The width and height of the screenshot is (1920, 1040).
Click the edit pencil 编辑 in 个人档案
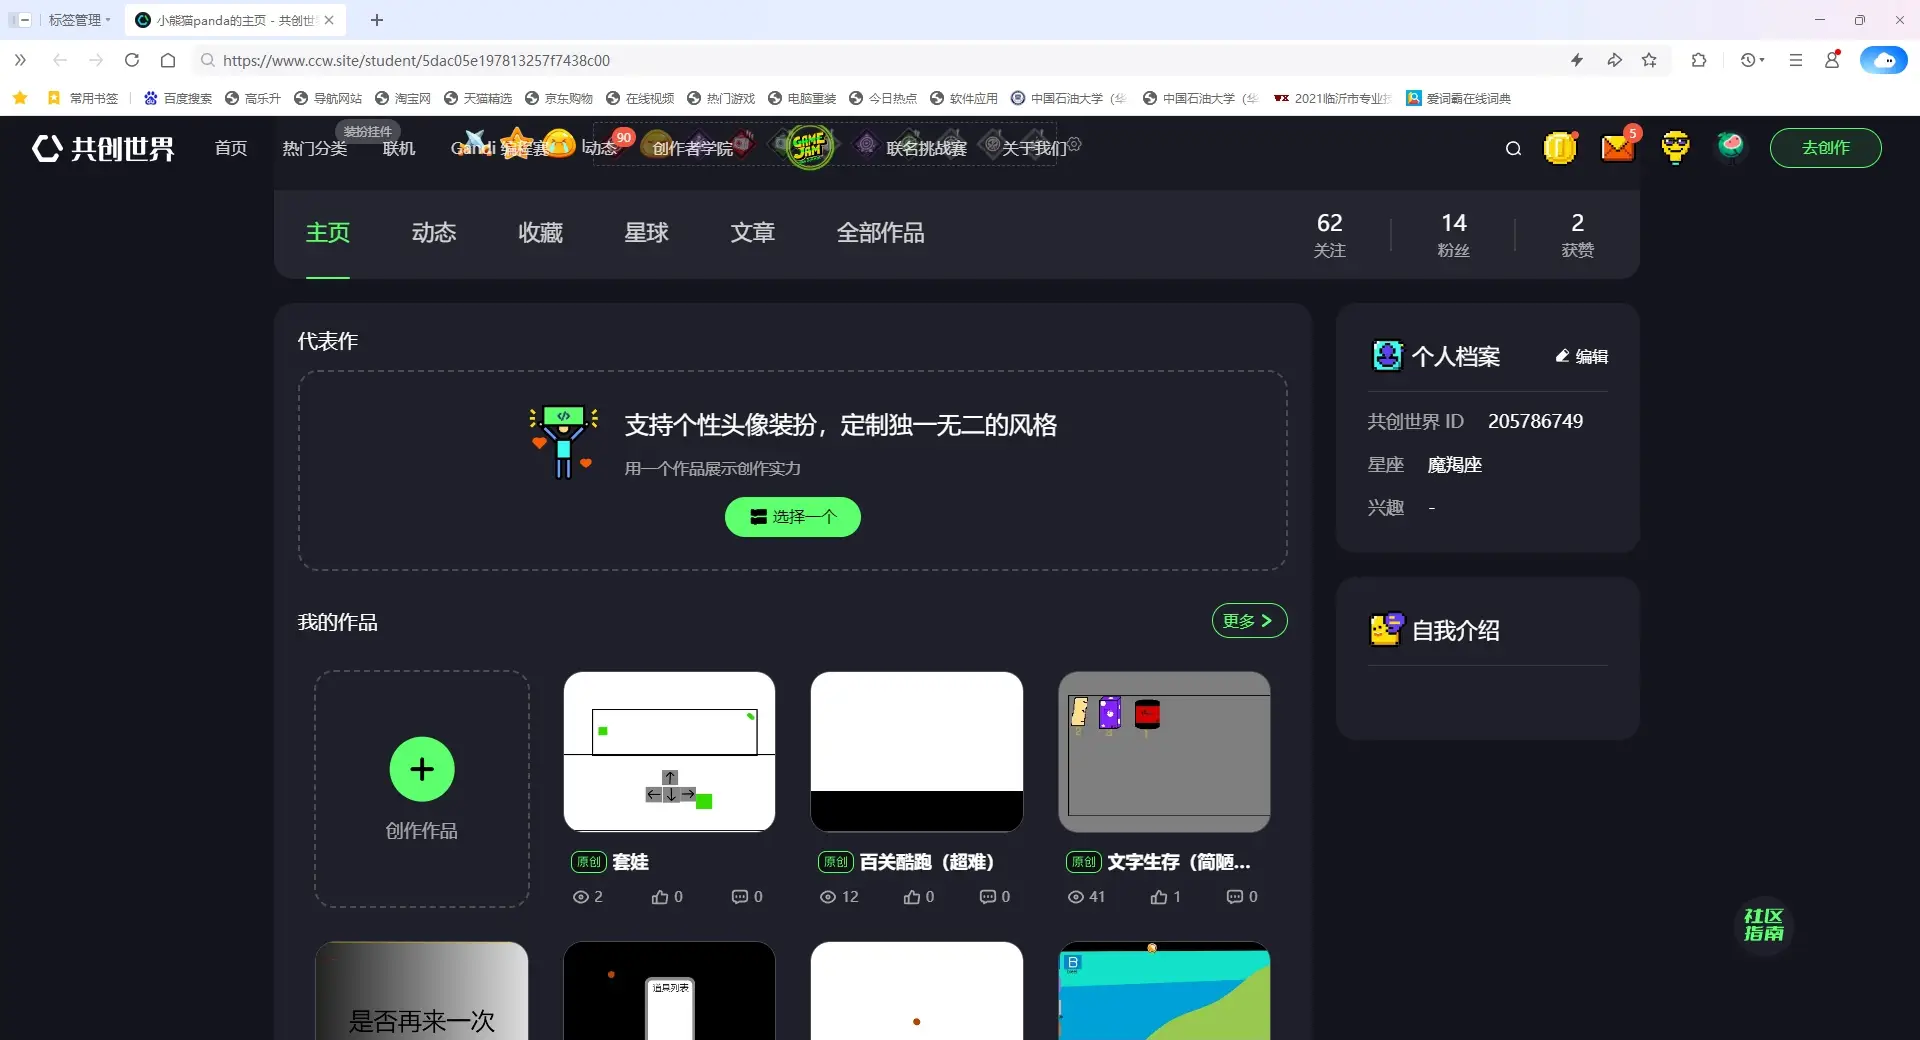1582,356
